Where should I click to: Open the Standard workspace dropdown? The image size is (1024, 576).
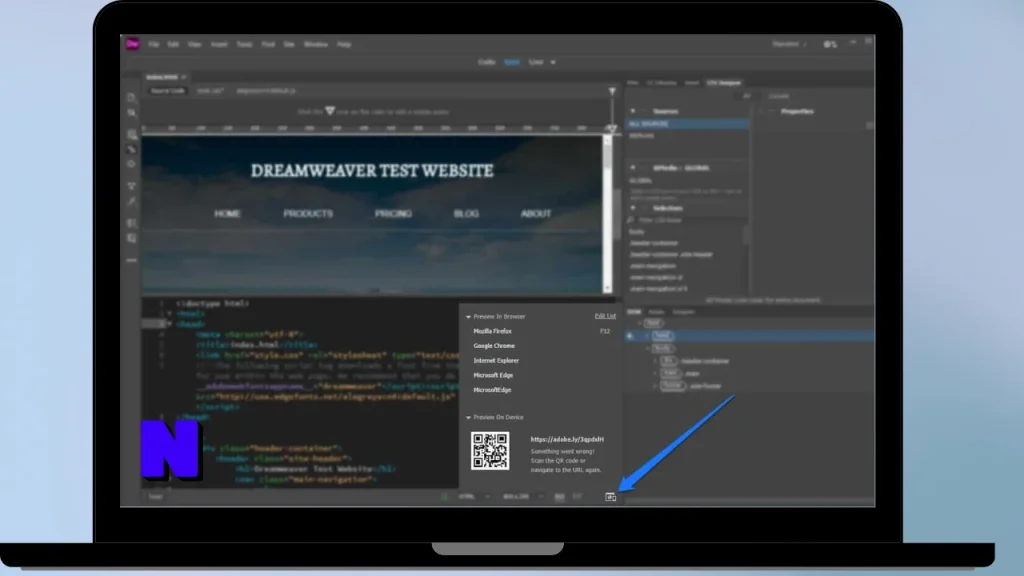pos(790,44)
